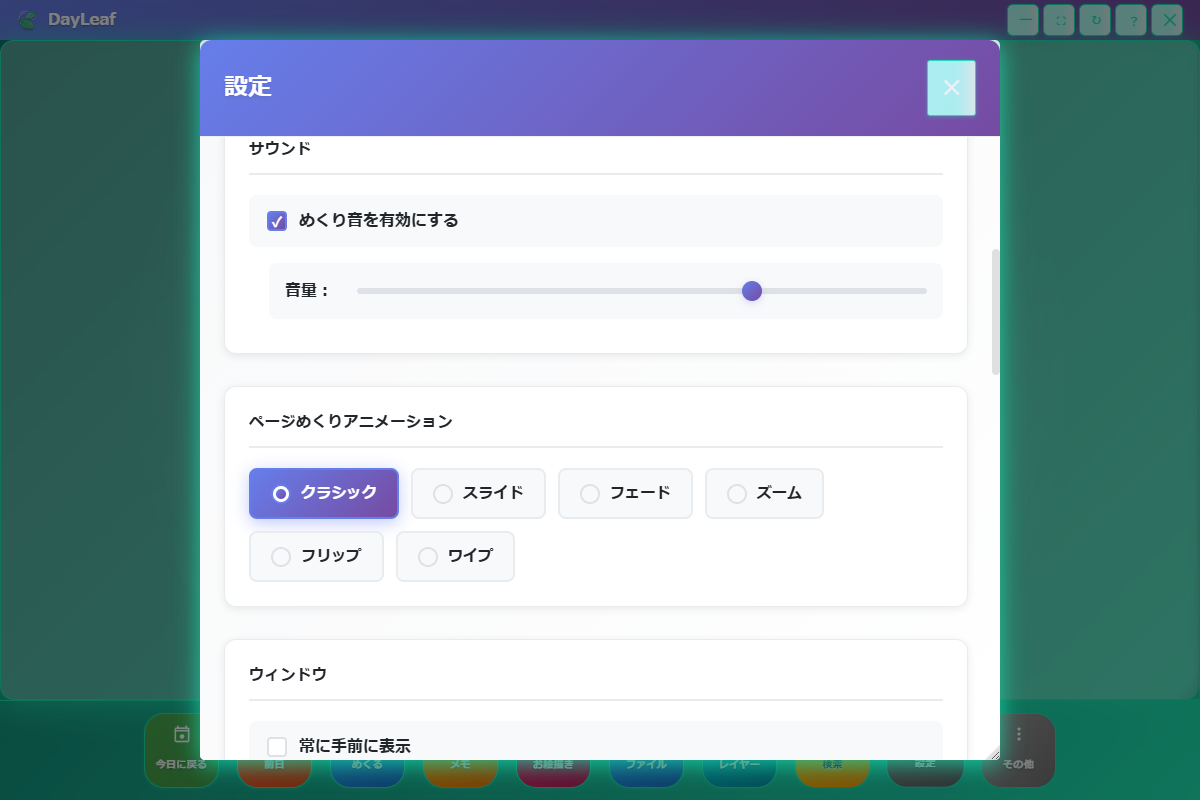Enable 常に手前に表示 option
Screen dimensions: 1200x800
point(276,746)
